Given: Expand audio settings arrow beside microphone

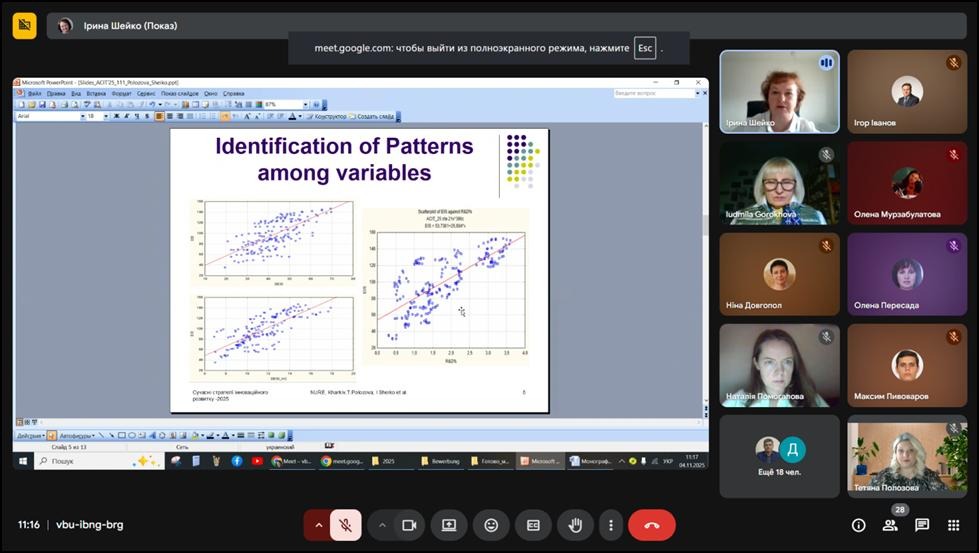Looking at the screenshot, I should pos(319,525).
